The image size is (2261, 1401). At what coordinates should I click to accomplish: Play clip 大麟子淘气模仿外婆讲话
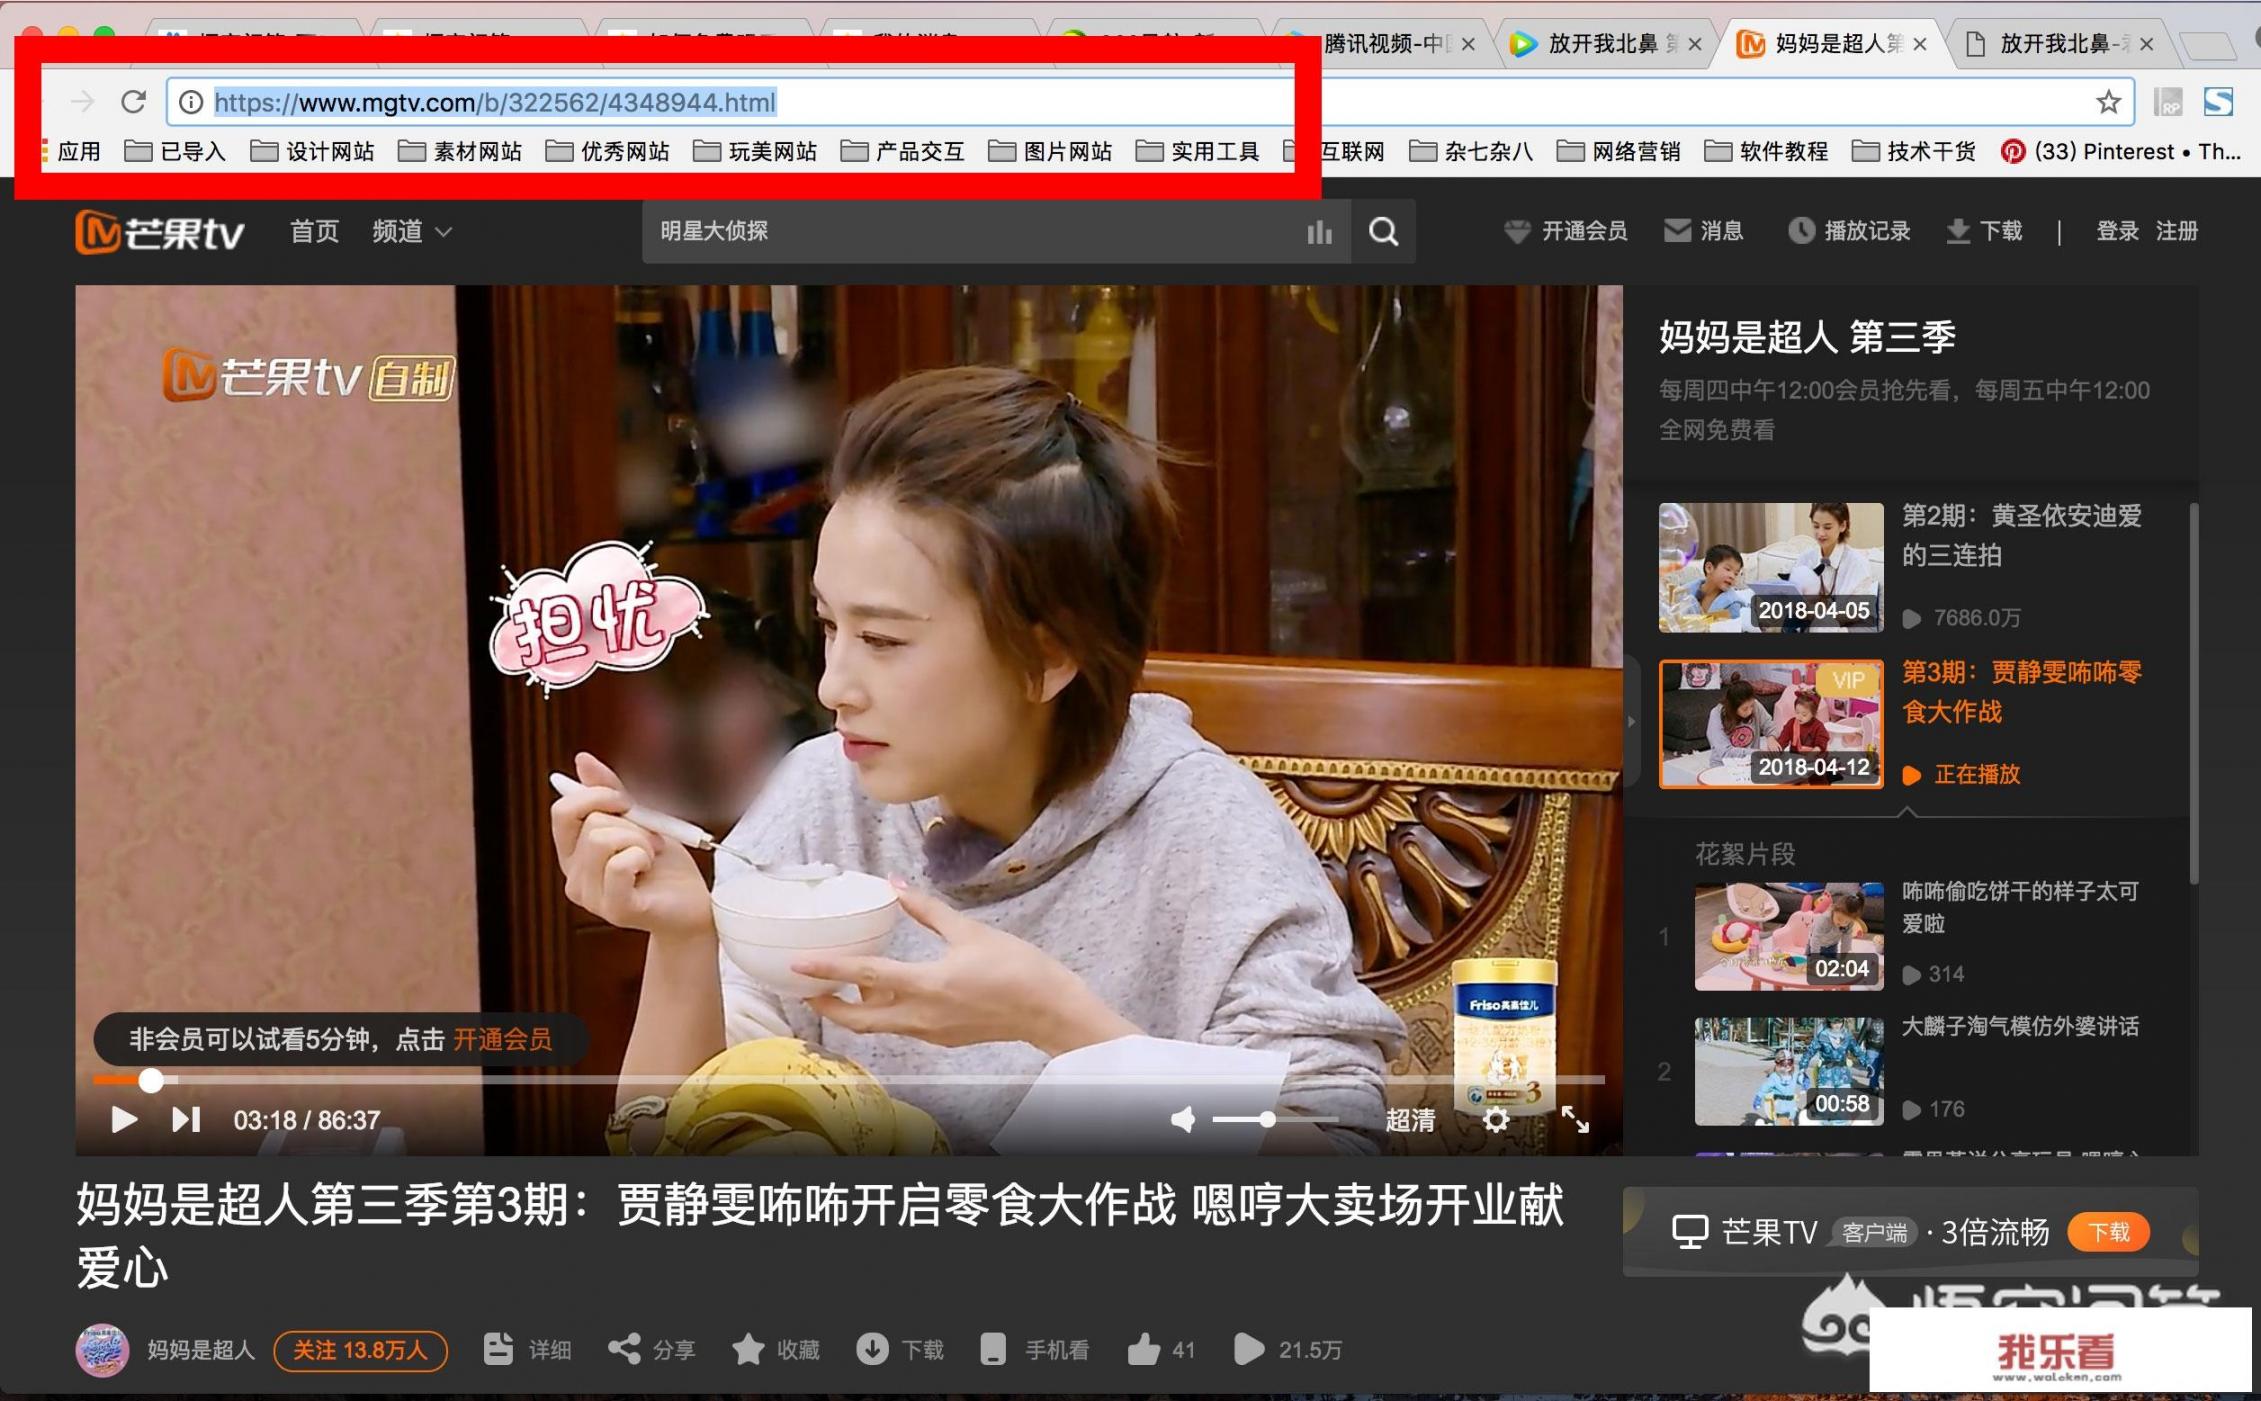(x=1789, y=1071)
